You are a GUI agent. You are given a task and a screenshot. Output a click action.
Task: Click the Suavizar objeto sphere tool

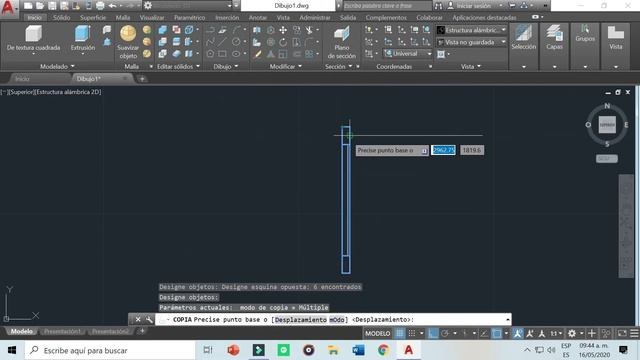pyautogui.click(x=128, y=42)
